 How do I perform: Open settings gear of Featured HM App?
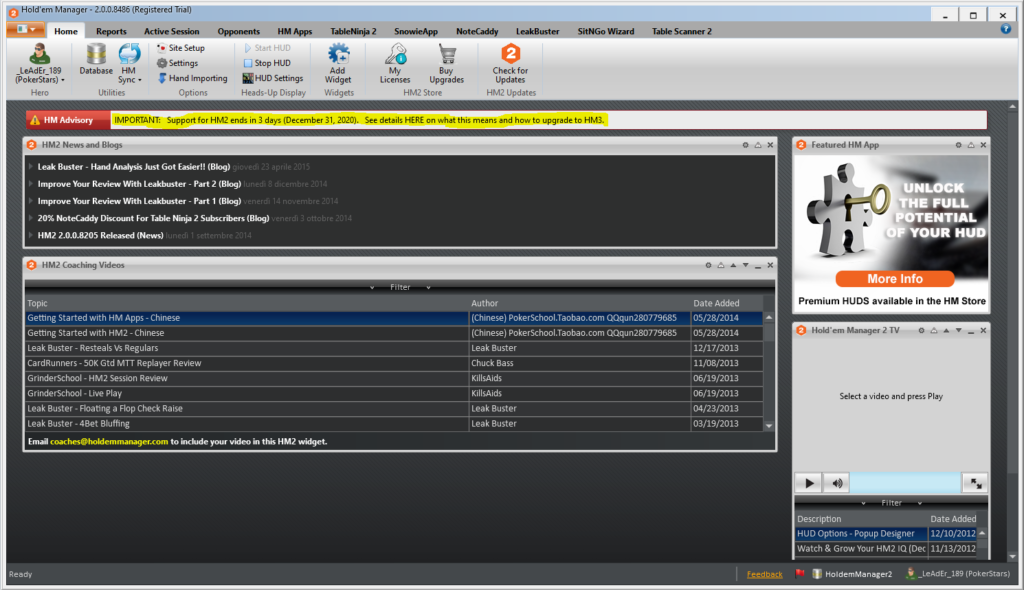[958, 145]
